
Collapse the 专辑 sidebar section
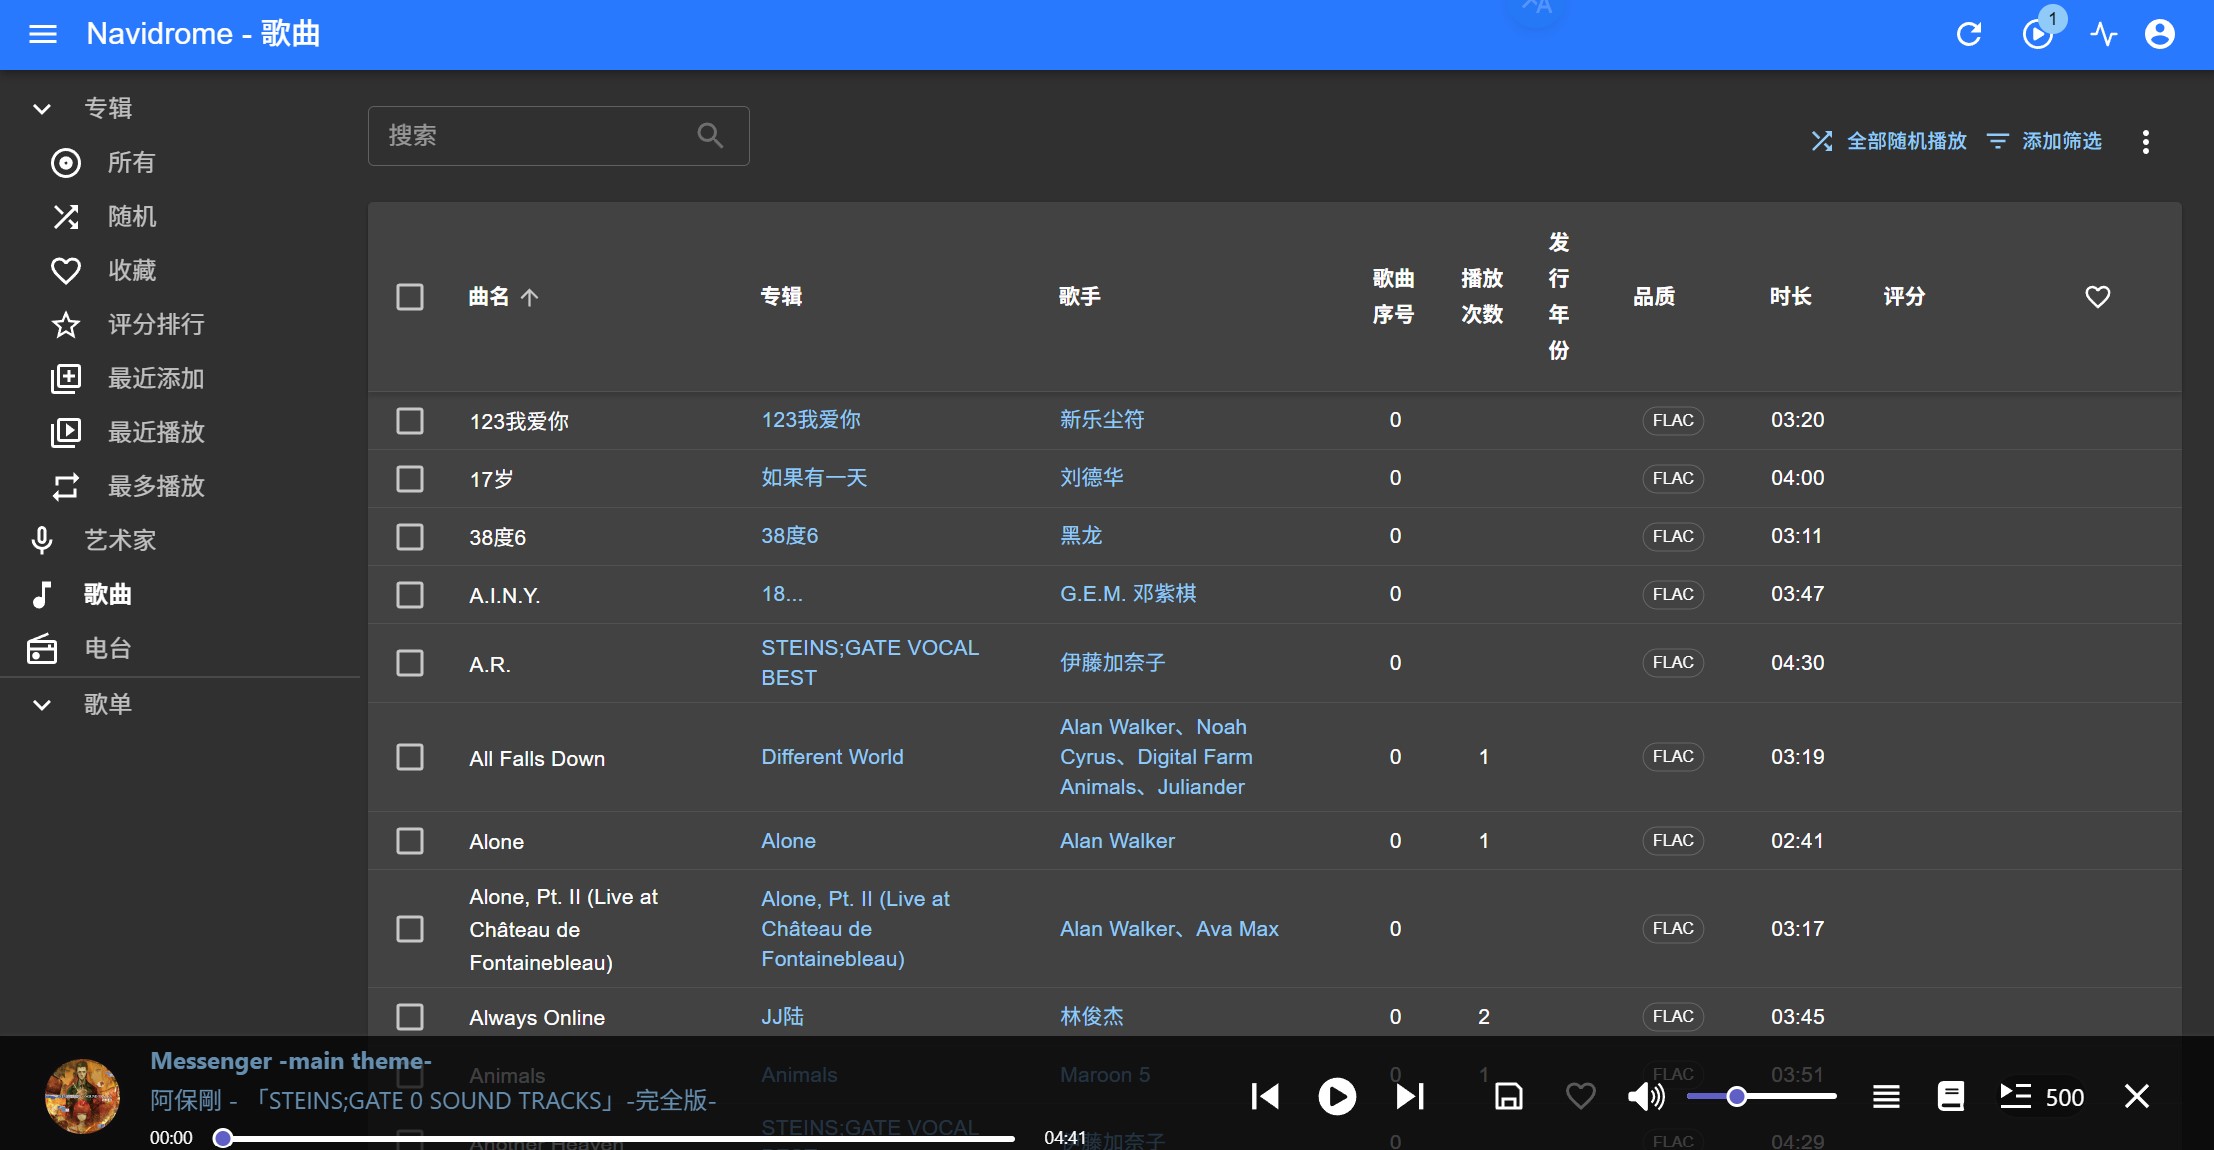click(x=42, y=108)
